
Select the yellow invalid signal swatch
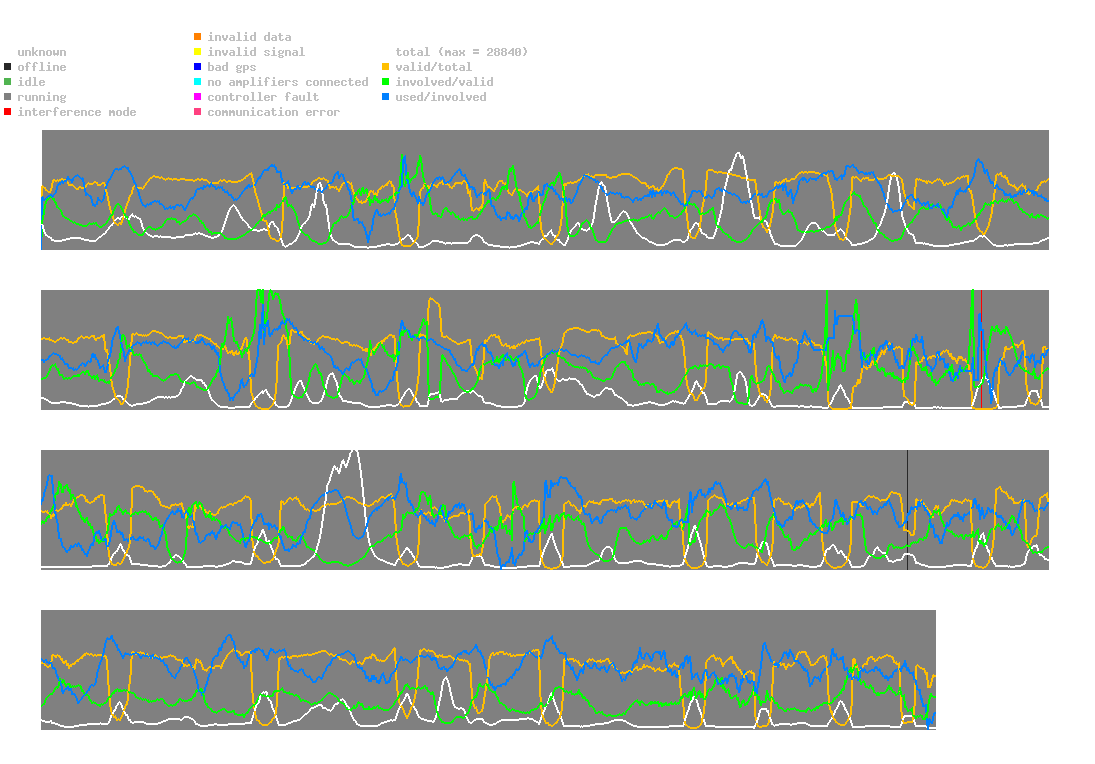[x=198, y=52]
